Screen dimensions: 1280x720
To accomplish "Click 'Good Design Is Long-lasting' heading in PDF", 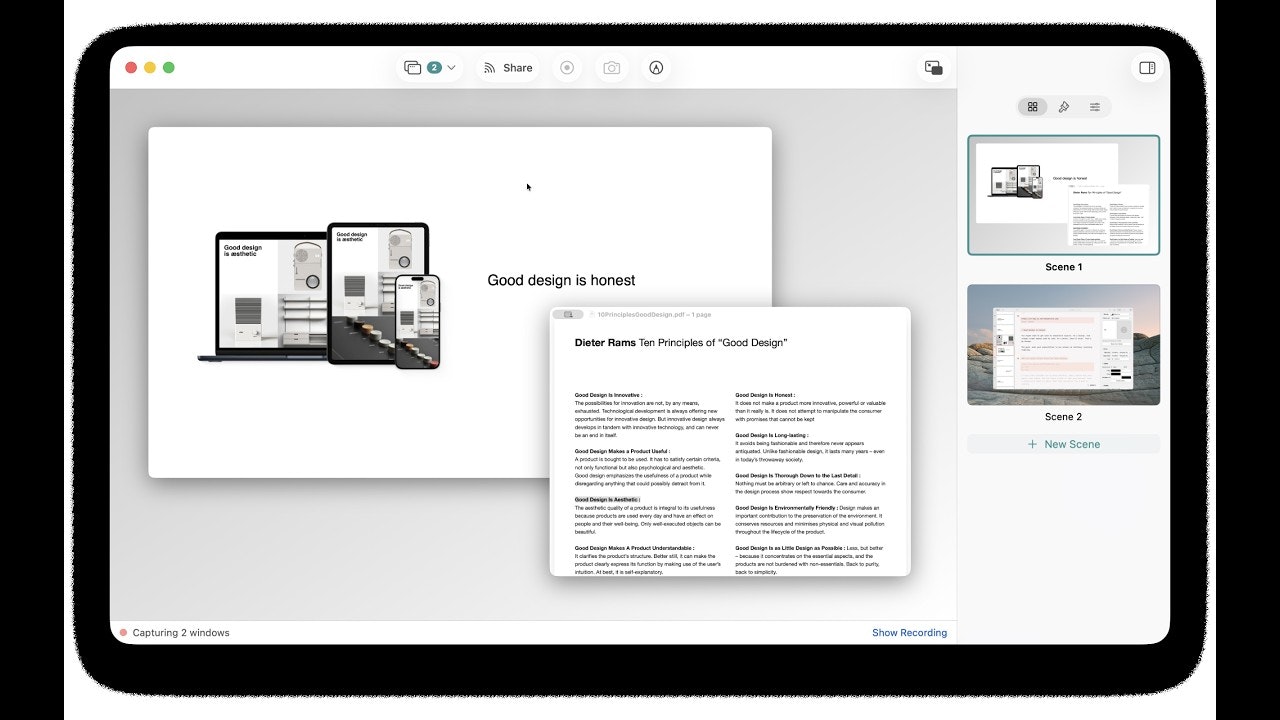I will 771,435.
